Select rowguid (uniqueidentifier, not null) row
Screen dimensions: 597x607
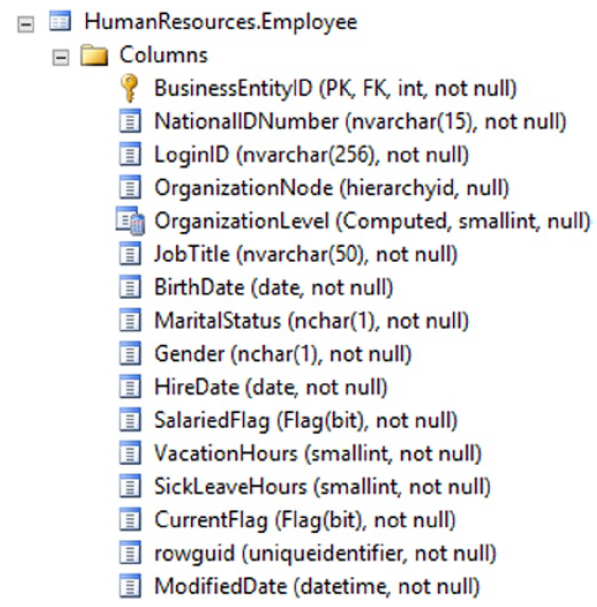[x=325, y=554]
